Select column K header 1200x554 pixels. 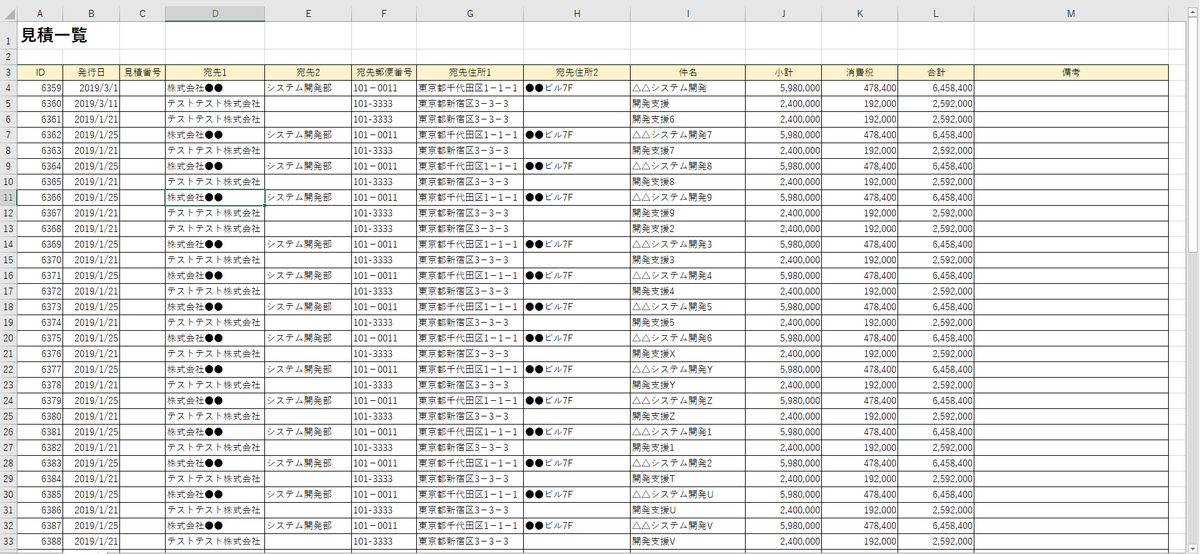pyautogui.click(x=860, y=14)
